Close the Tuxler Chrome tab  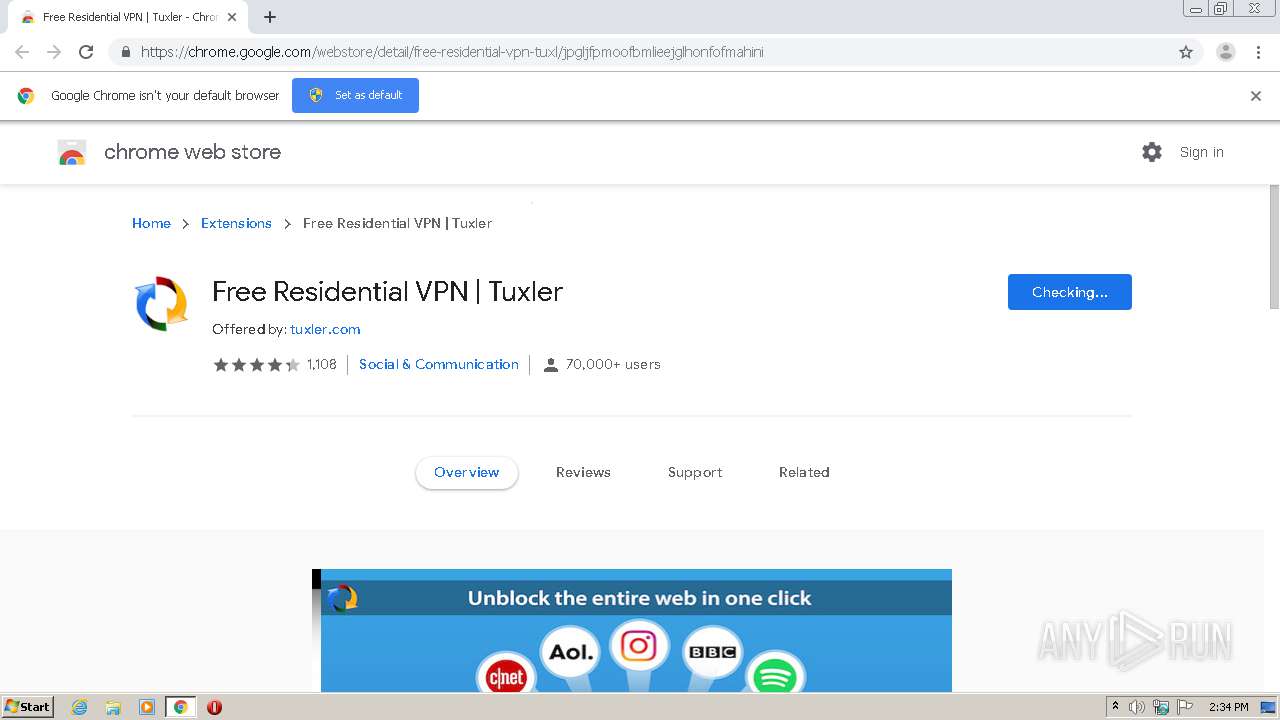pos(232,17)
